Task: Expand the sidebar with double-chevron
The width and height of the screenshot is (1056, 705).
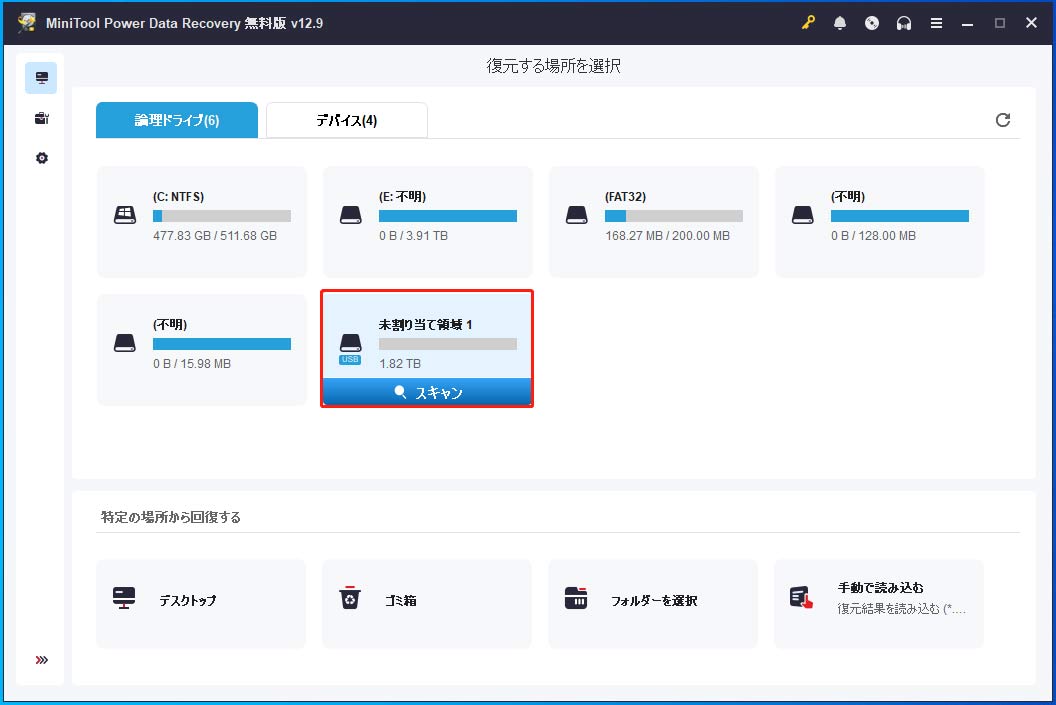Action: pyautogui.click(x=42, y=660)
